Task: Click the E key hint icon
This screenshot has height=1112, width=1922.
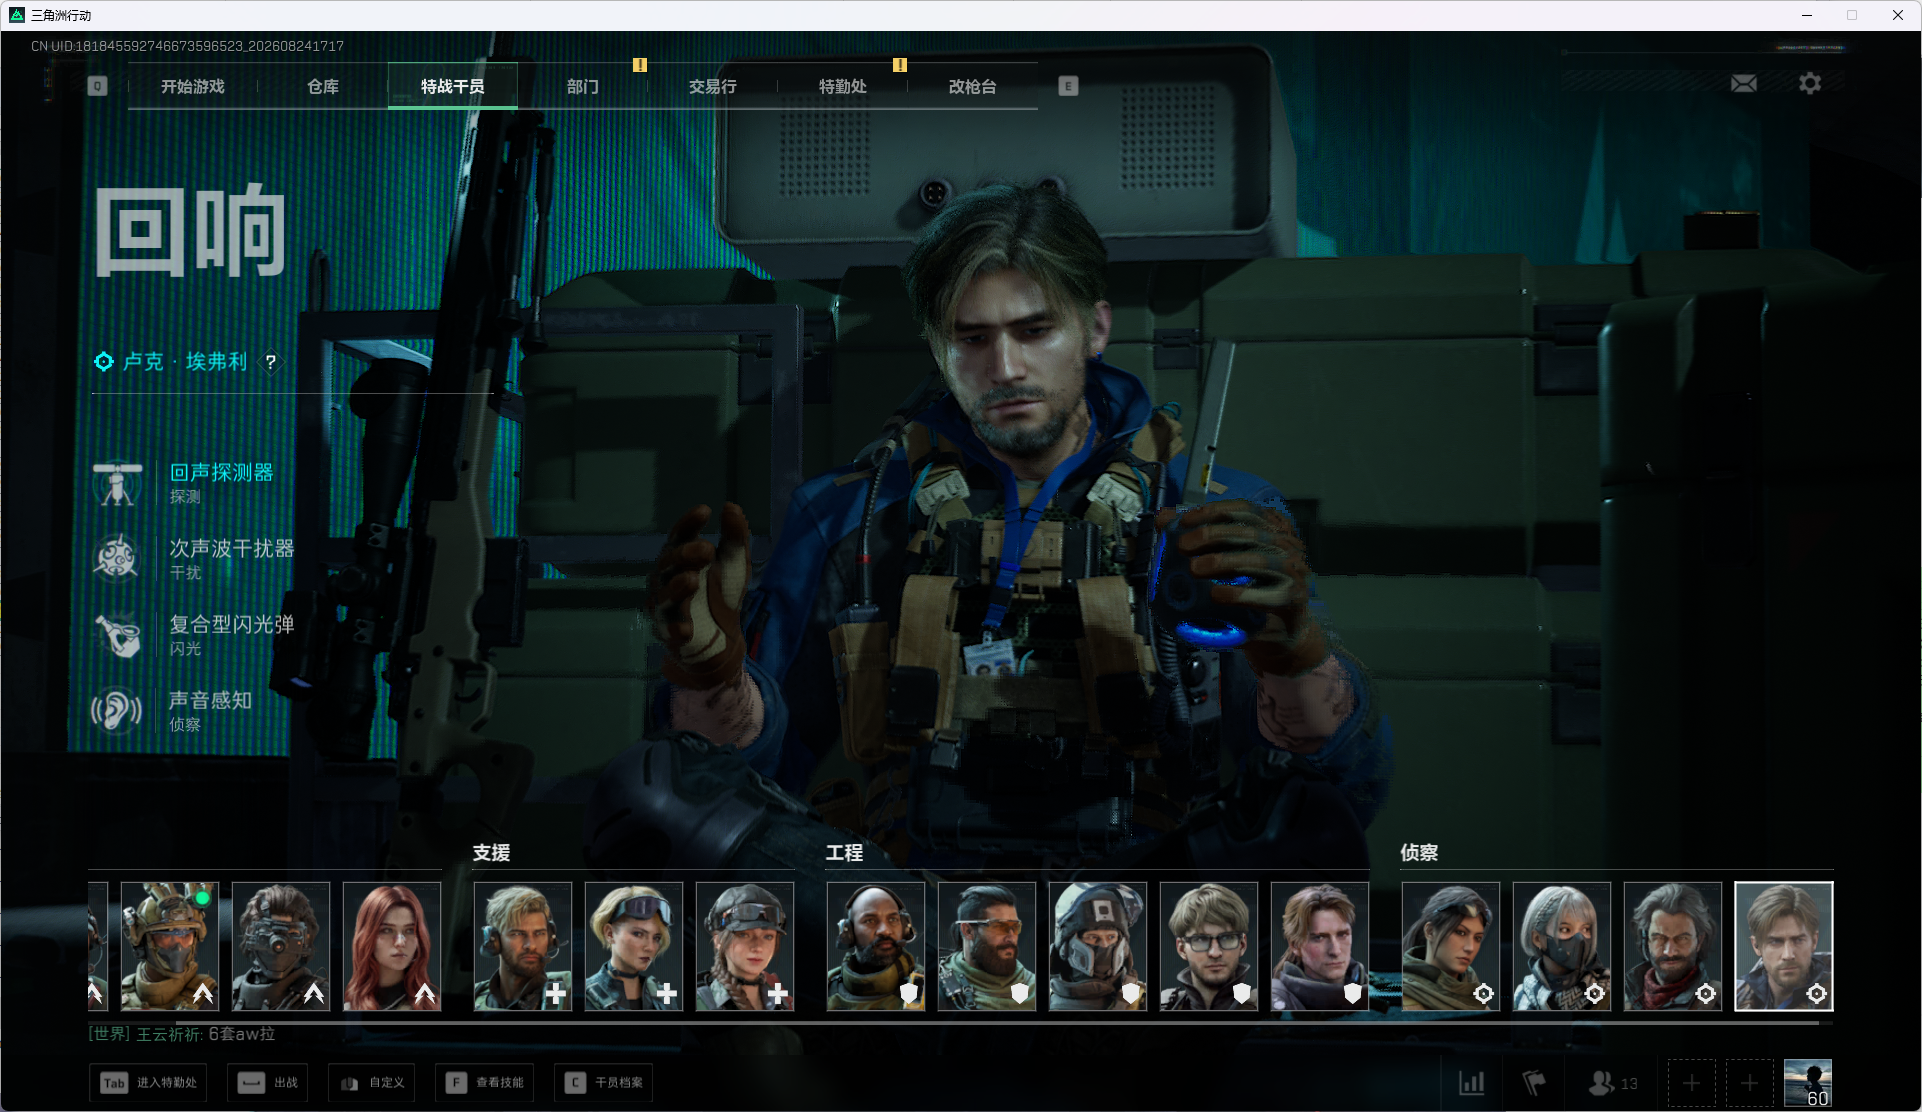Action: pos(1068,86)
